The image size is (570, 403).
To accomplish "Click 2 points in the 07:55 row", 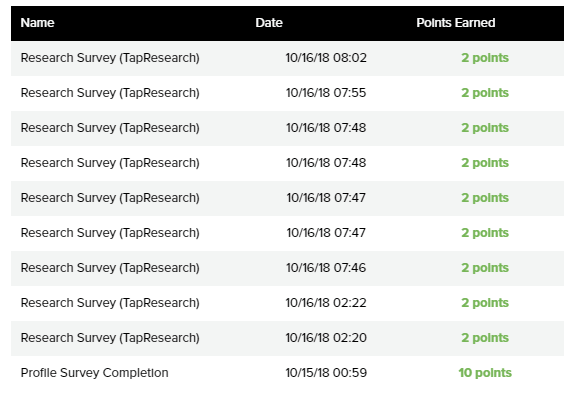I will [x=485, y=93].
